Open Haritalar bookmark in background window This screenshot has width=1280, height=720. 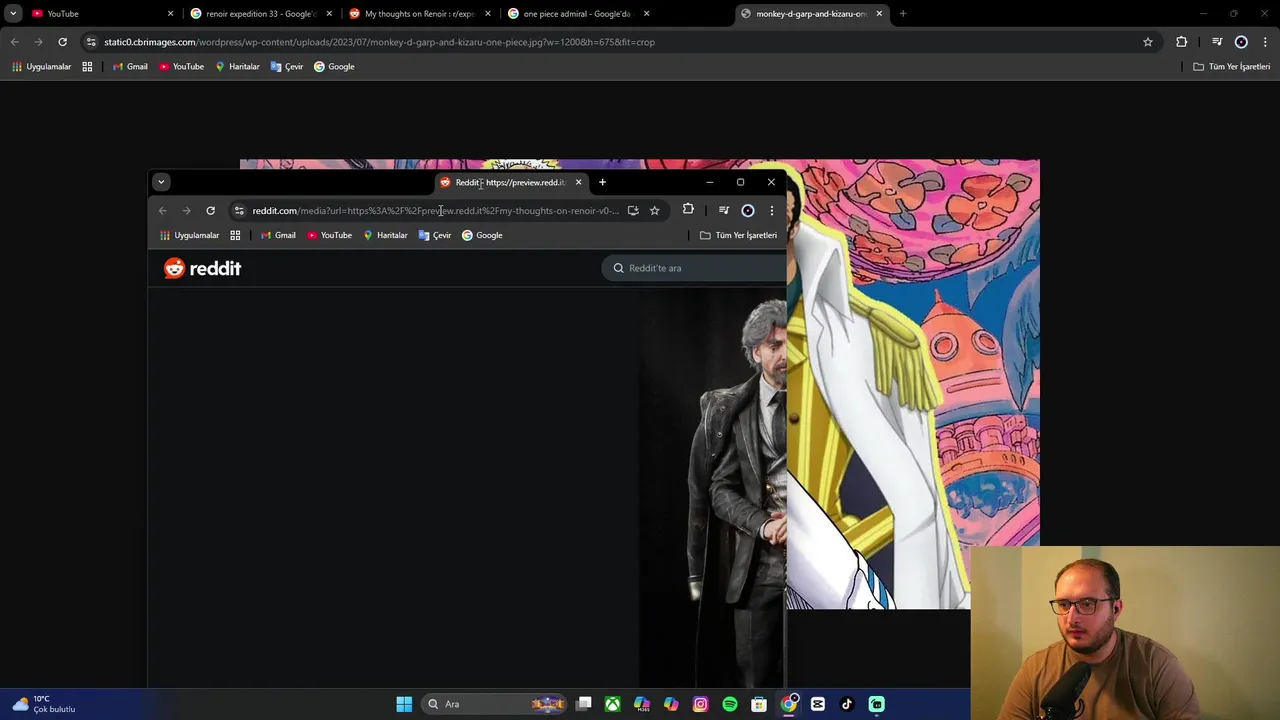[237, 66]
